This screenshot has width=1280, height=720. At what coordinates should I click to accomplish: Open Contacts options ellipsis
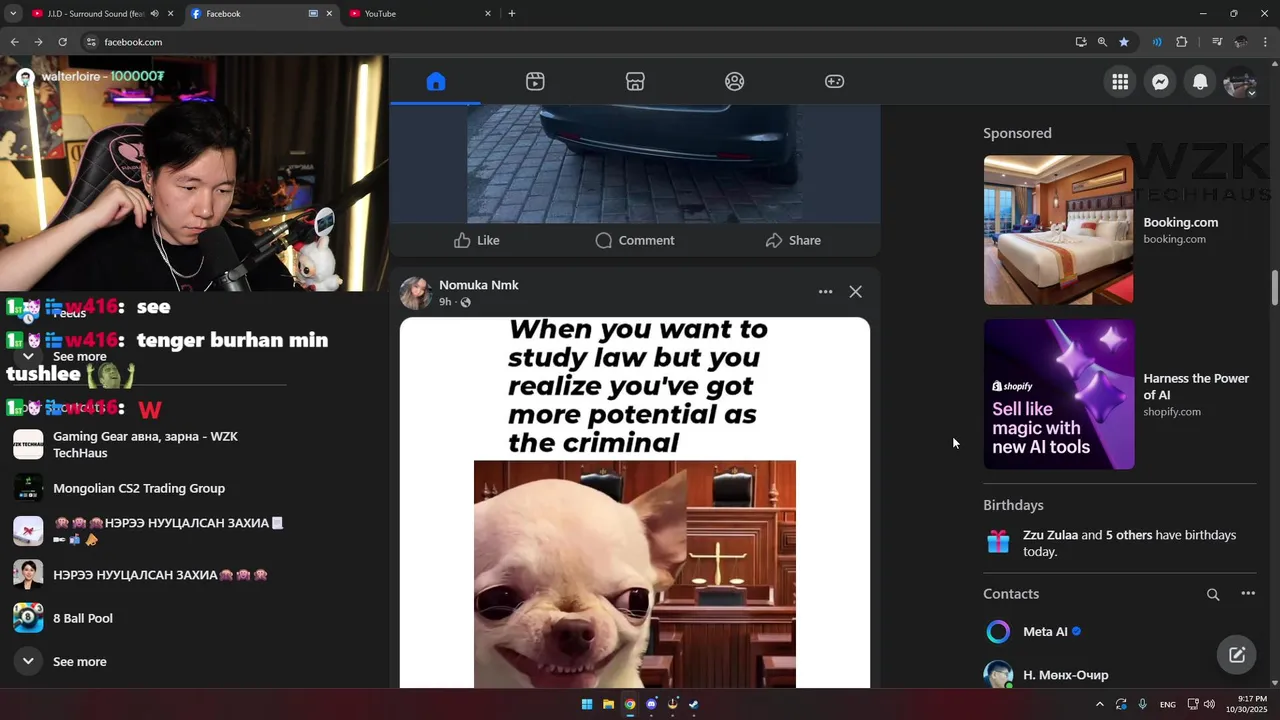(x=1248, y=594)
